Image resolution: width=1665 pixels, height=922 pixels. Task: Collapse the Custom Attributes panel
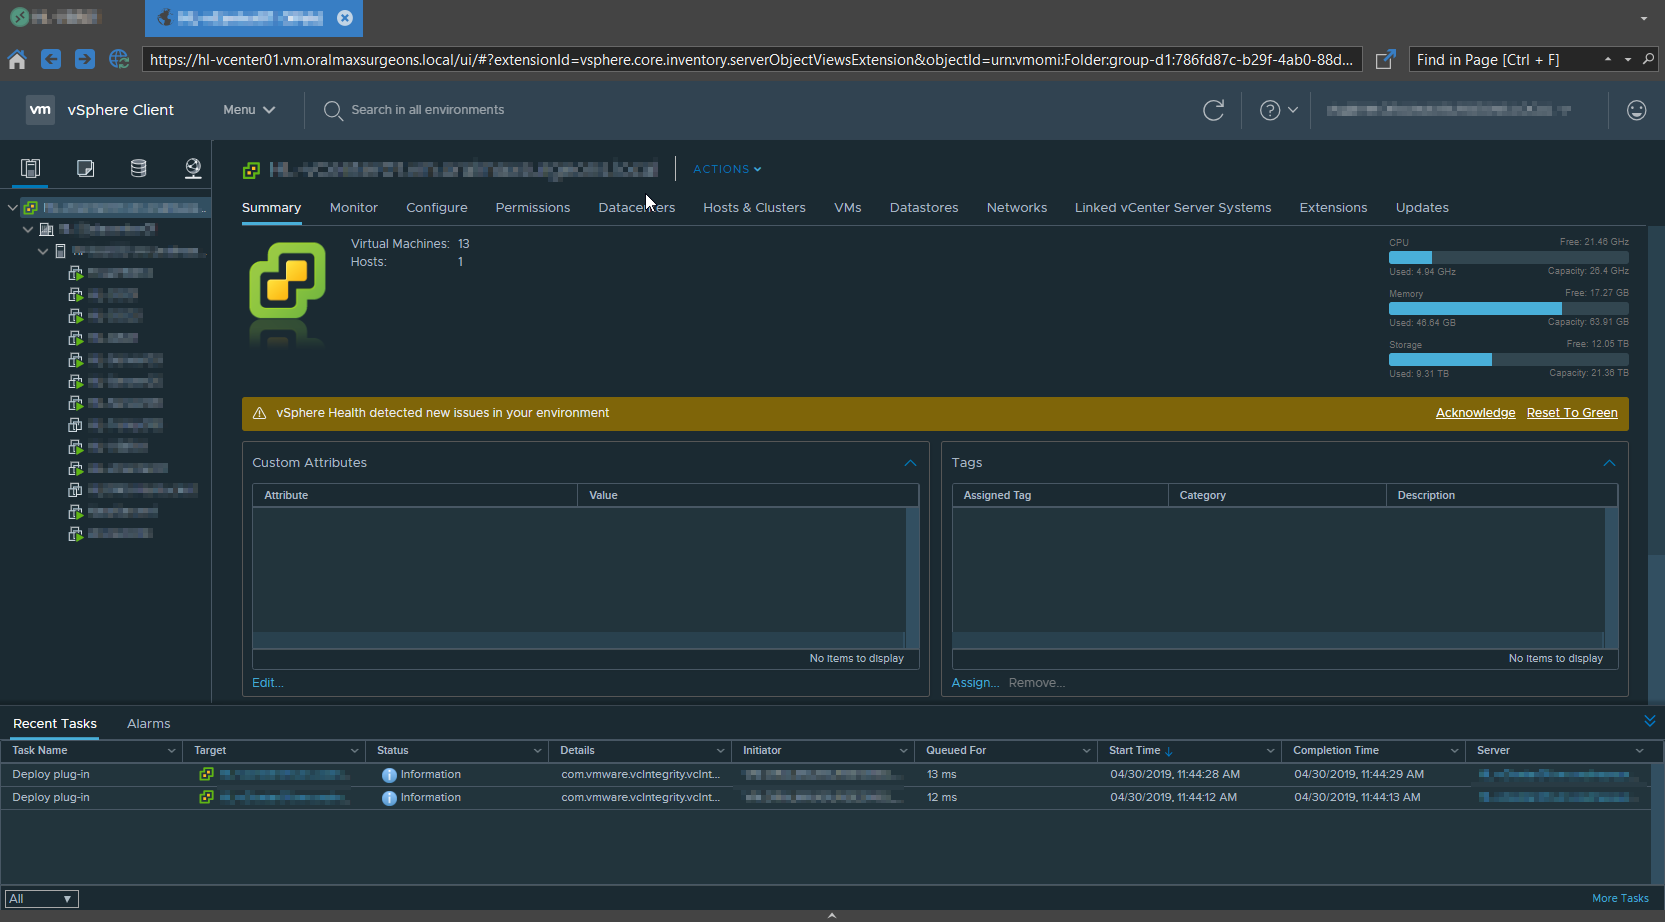pyautogui.click(x=910, y=463)
